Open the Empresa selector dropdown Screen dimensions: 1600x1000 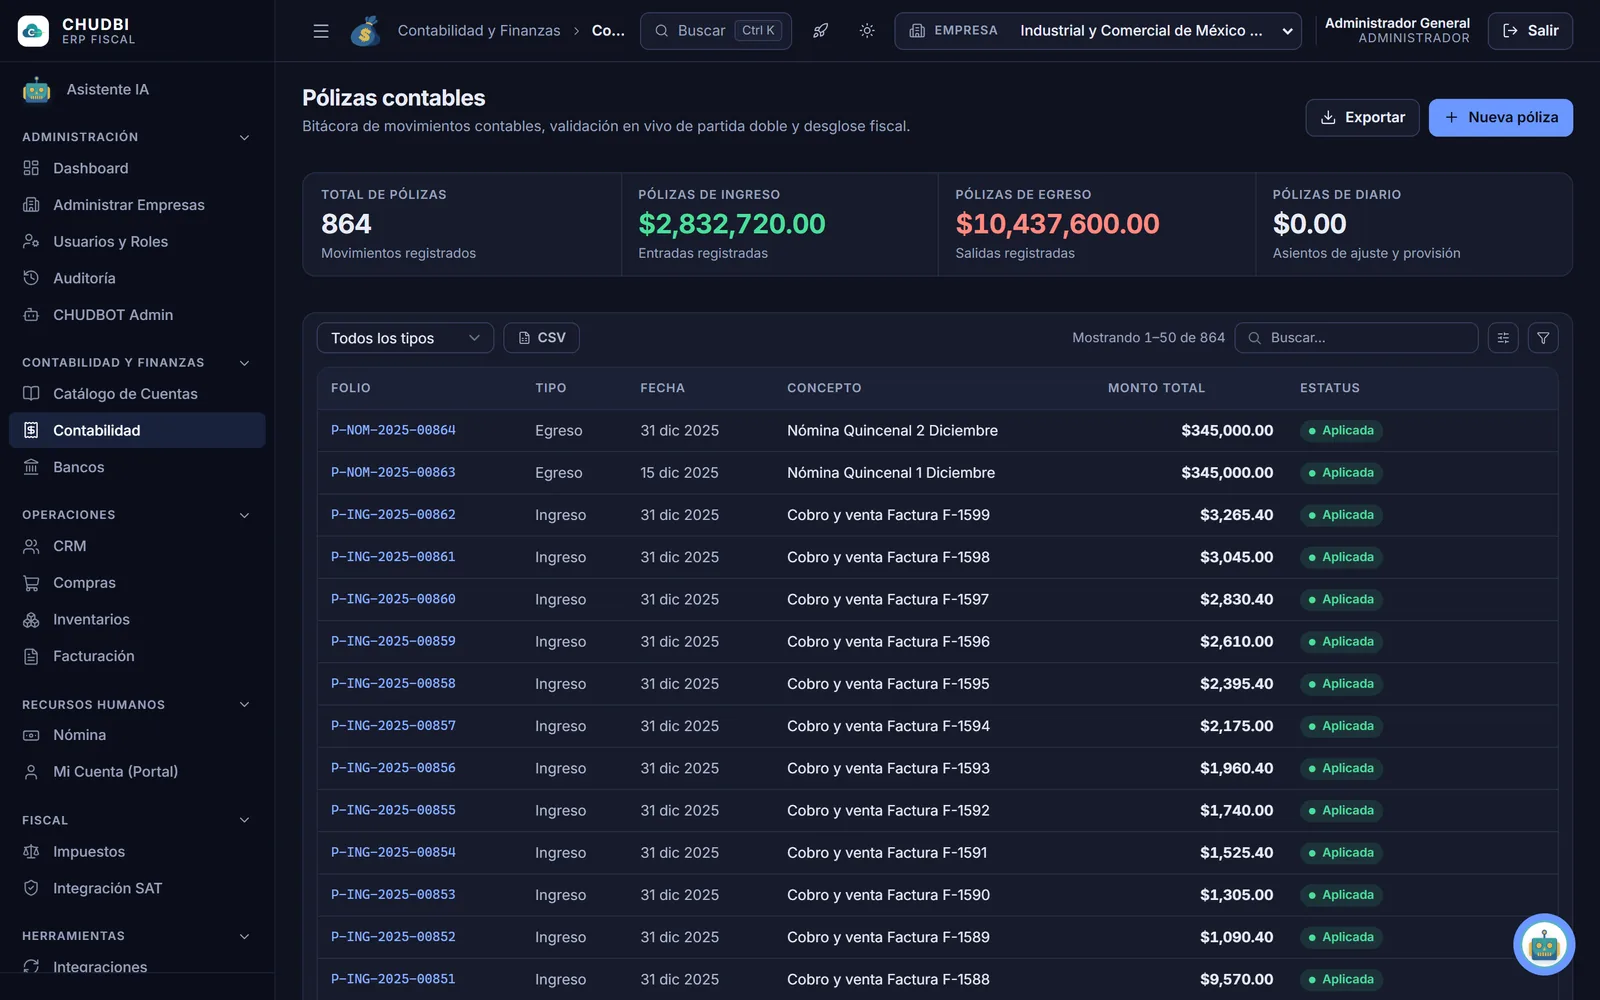(x=1098, y=31)
